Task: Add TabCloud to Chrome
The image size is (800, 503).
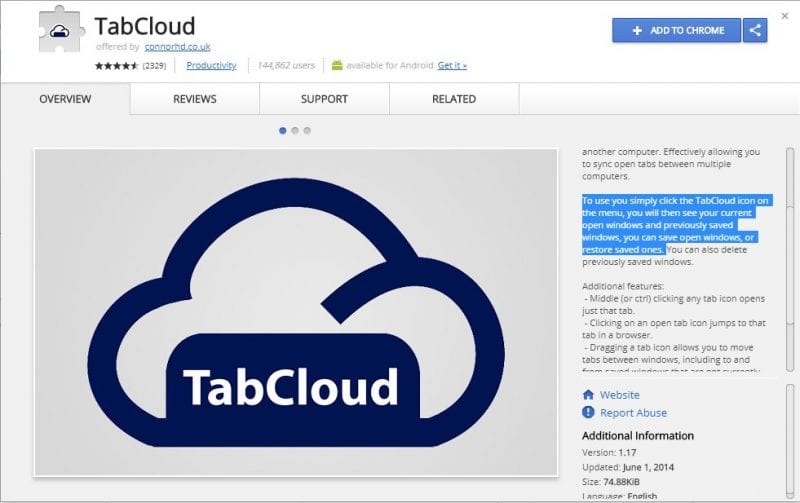Action: 677,30
